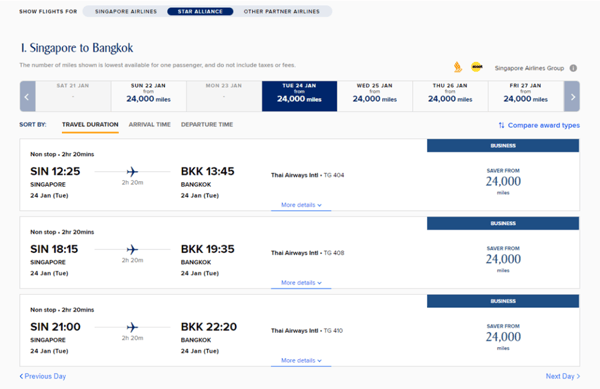Sort flights by Departure Time
This screenshot has width=600, height=389.
pos(207,125)
